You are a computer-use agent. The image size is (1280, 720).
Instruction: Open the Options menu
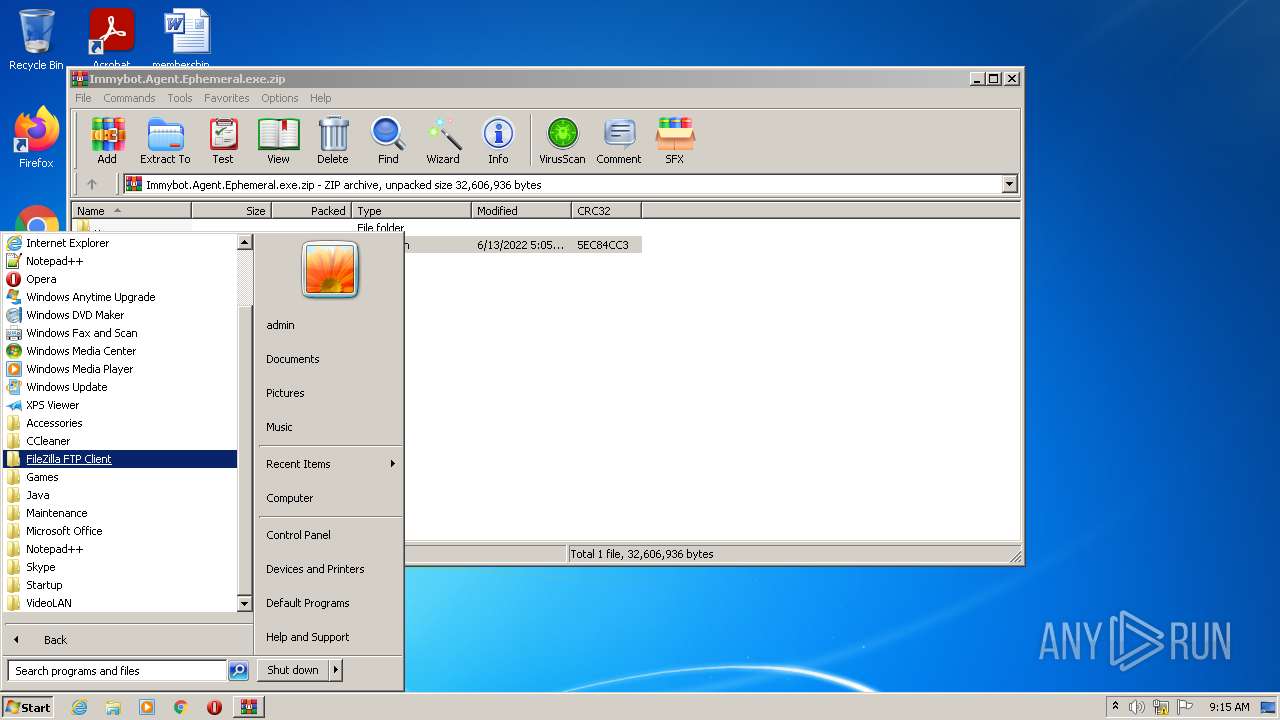pyautogui.click(x=280, y=98)
